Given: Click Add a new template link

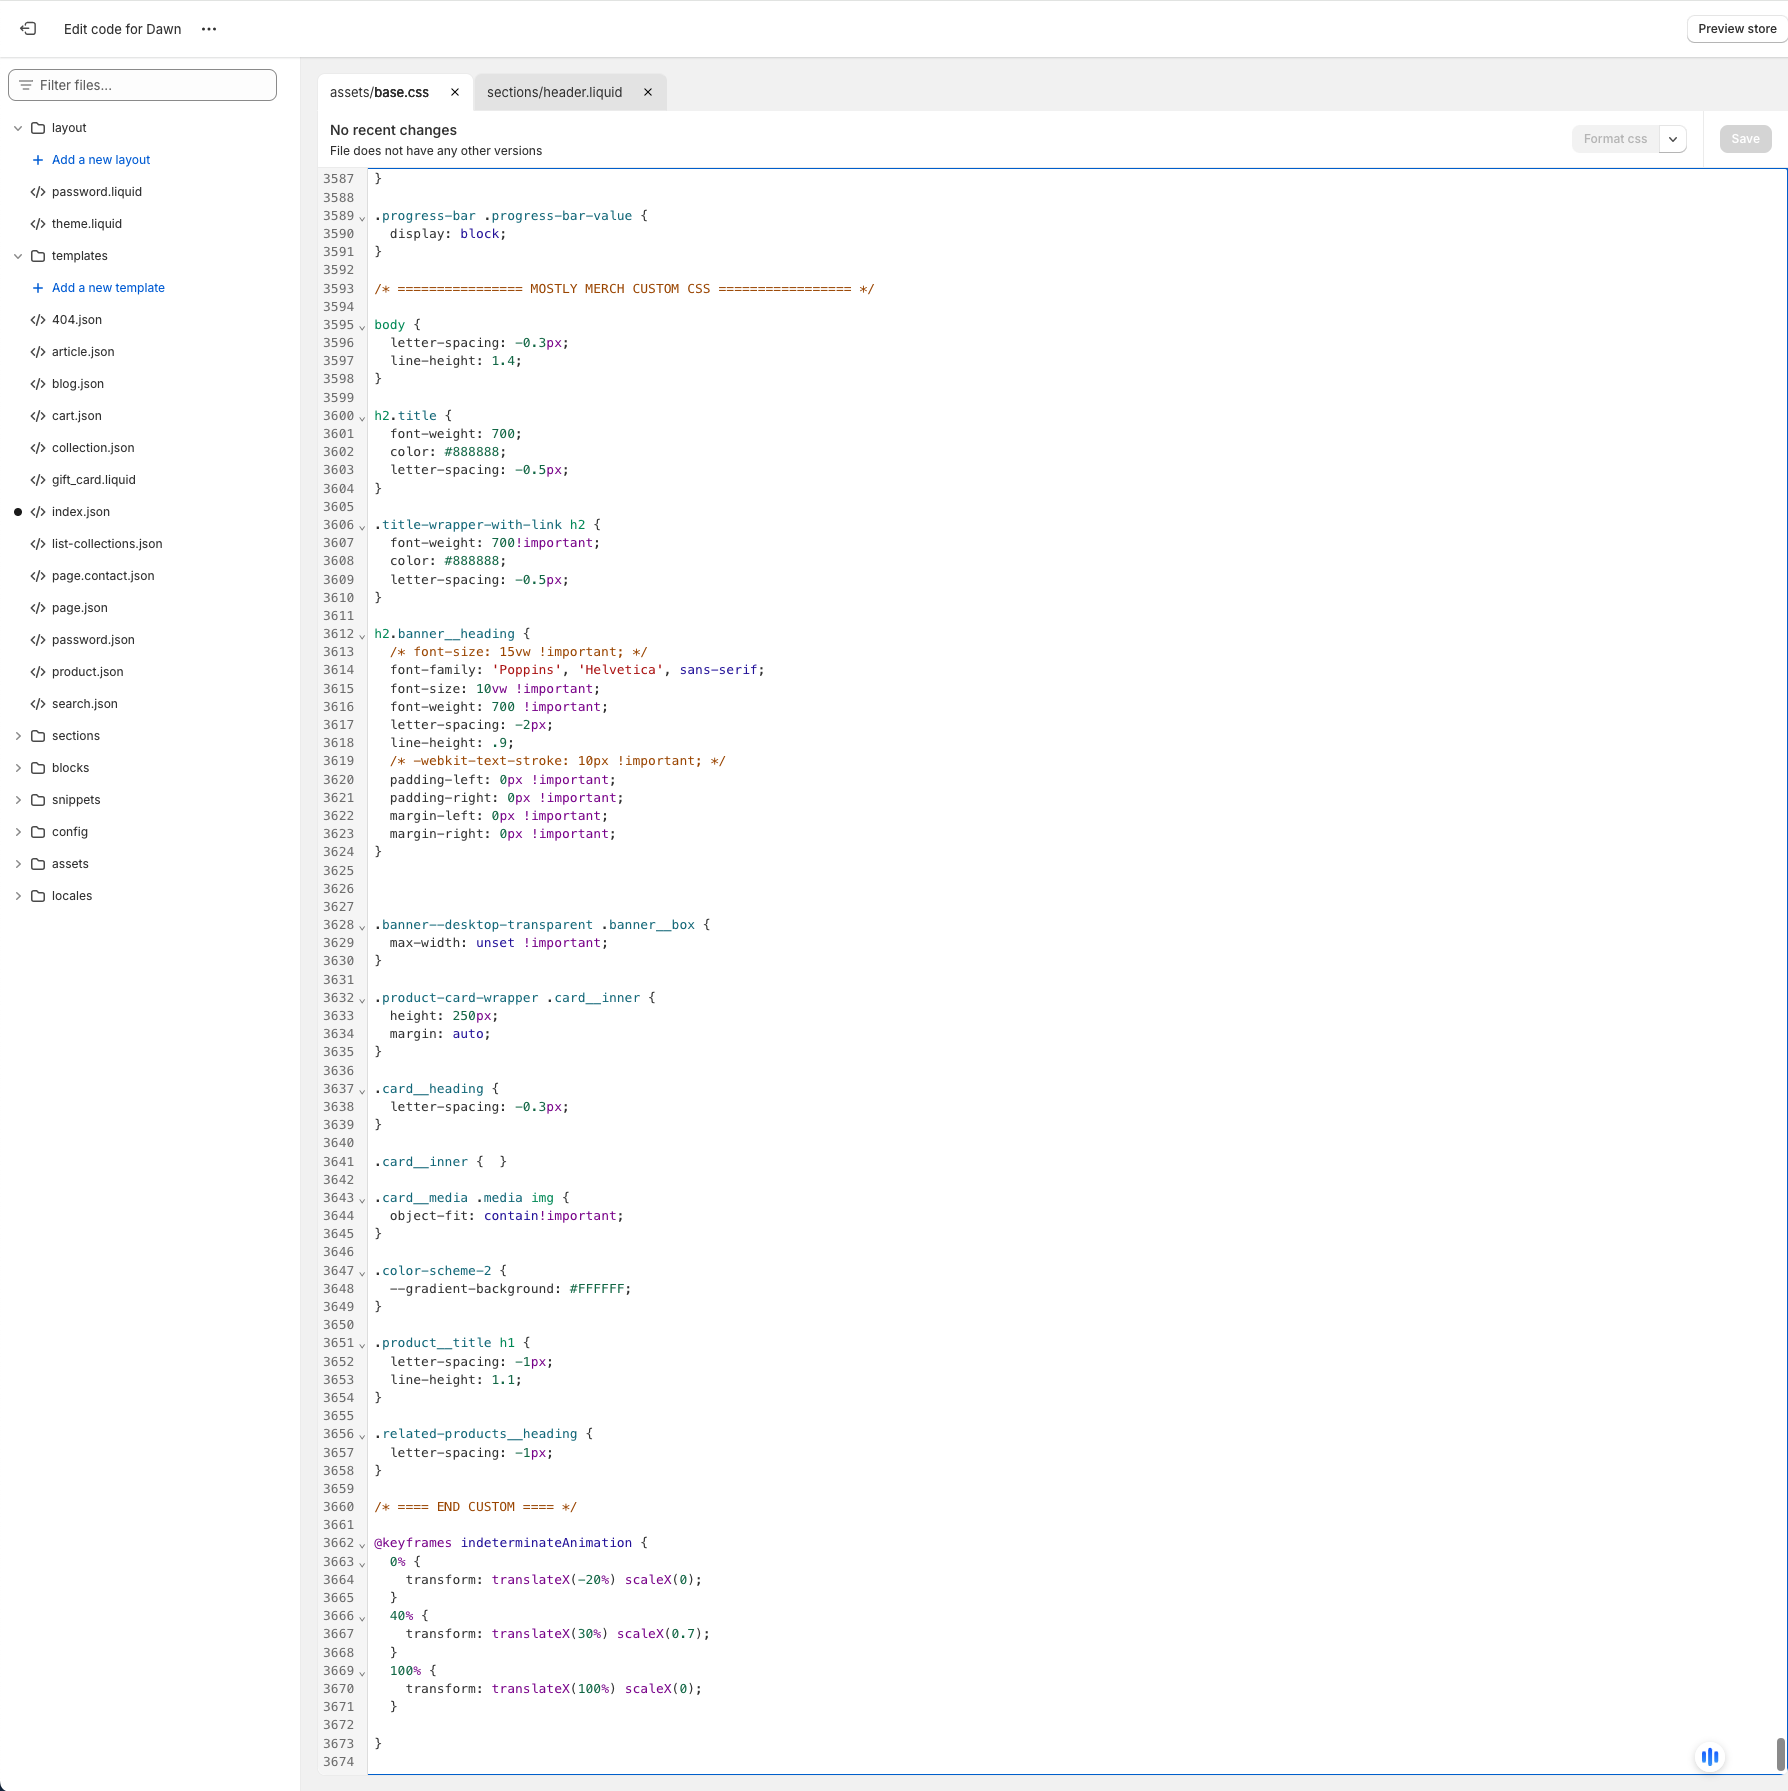Looking at the screenshot, I should (108, 288).
